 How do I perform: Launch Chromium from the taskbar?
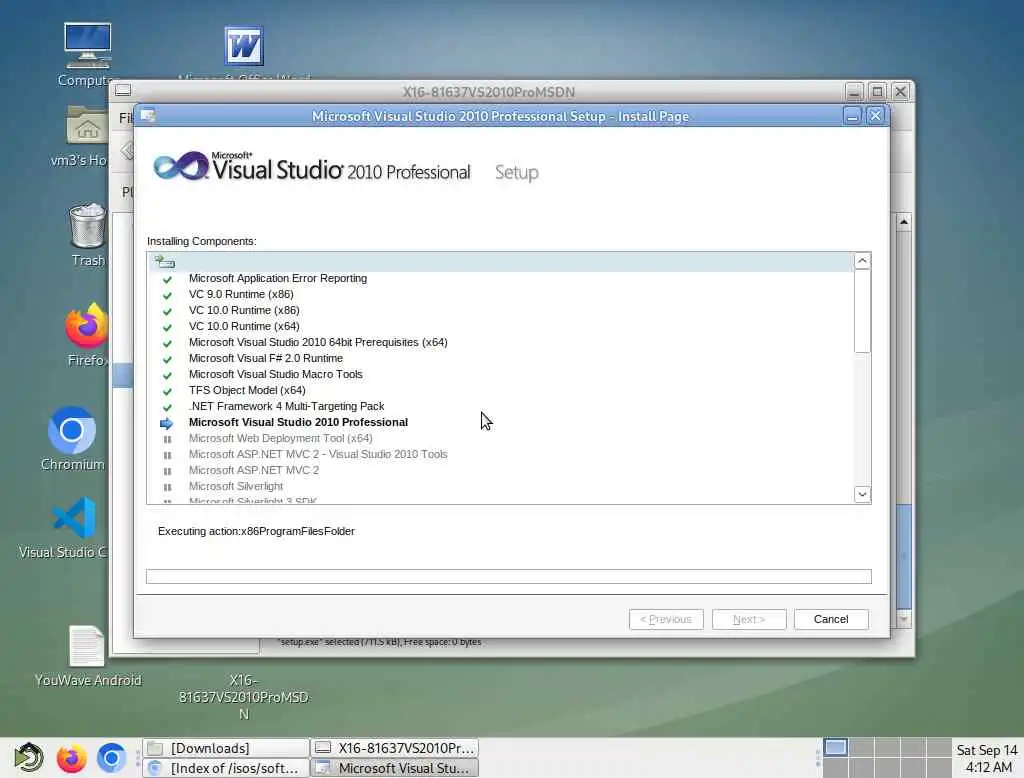(112, 758)
